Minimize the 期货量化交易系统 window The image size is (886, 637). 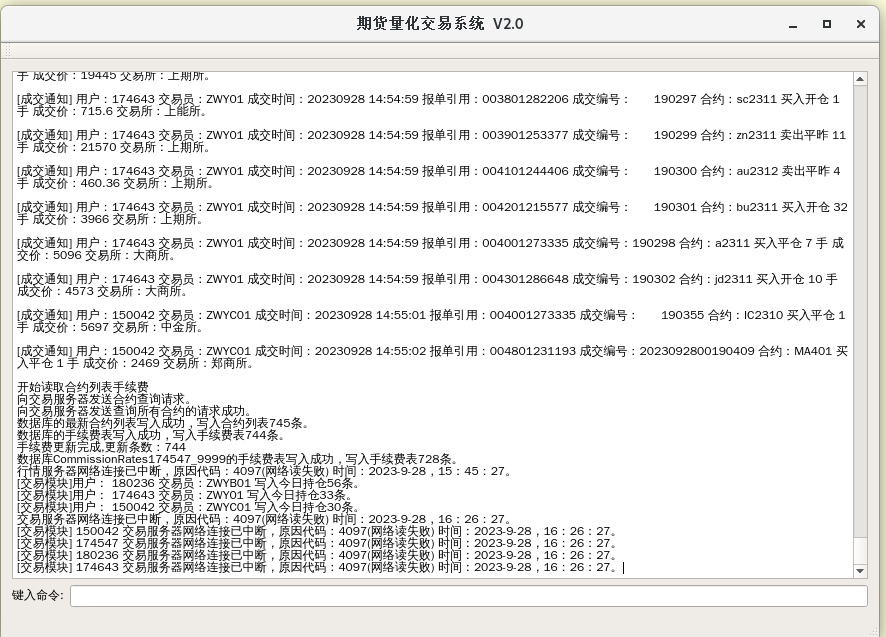coord(792,24)
